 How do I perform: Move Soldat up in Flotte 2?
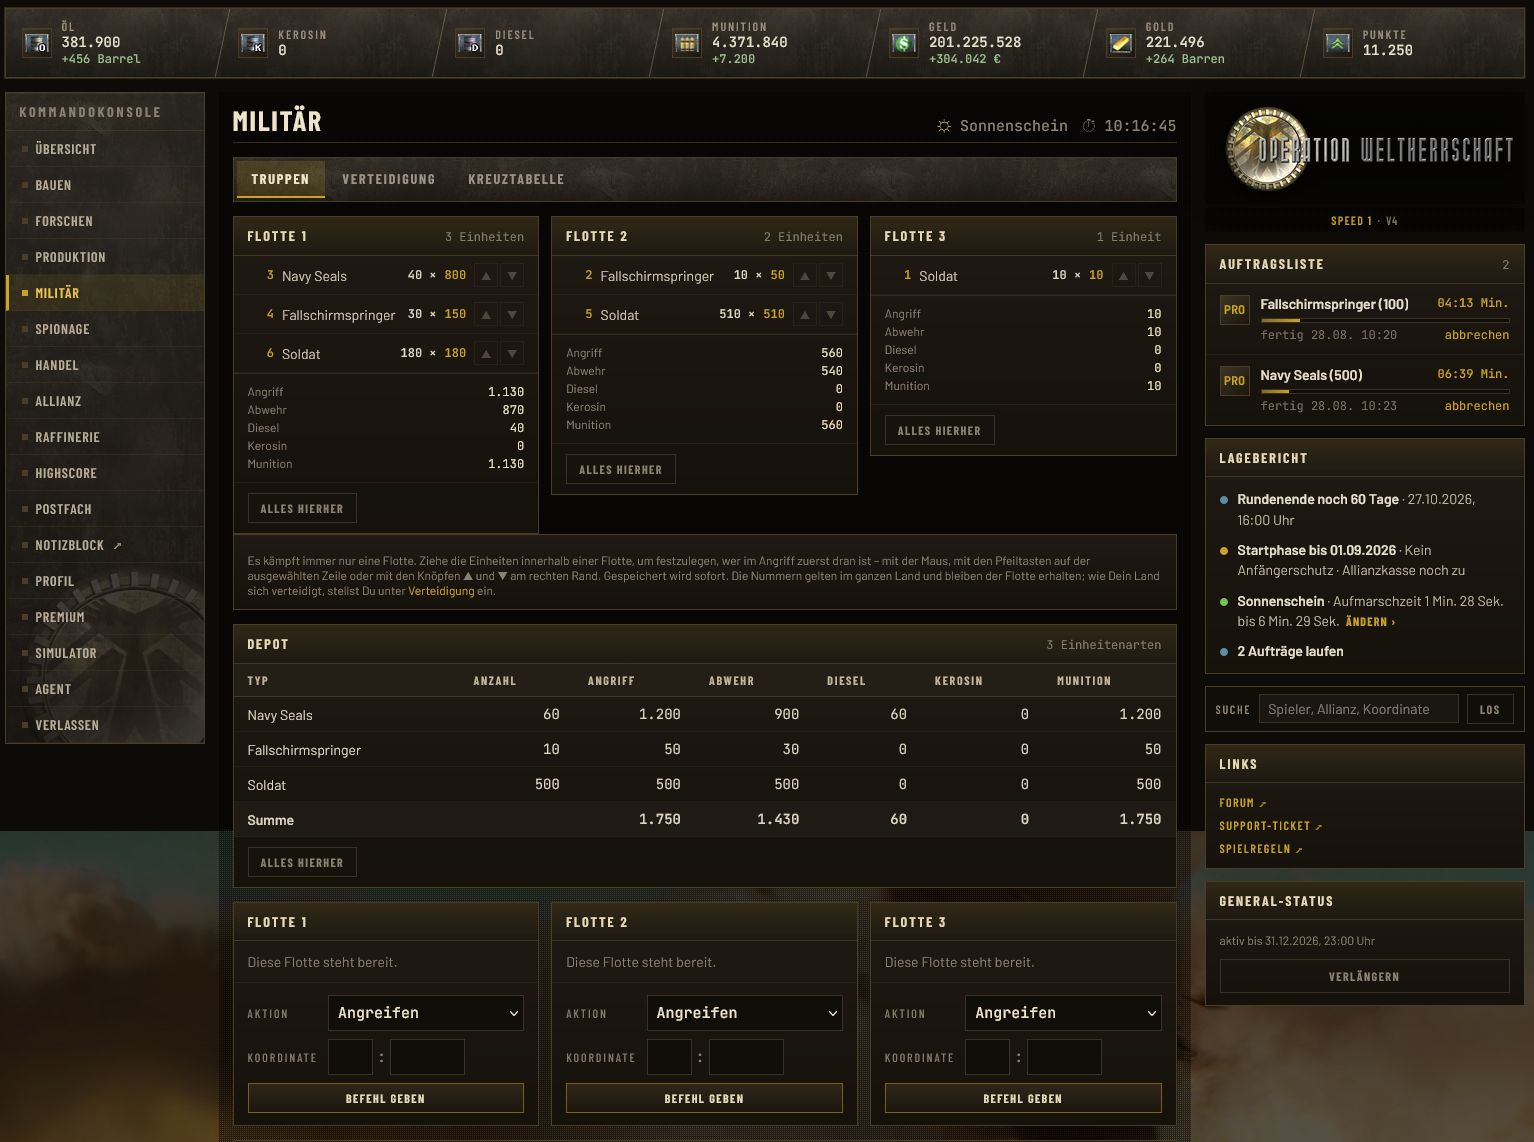805,314
